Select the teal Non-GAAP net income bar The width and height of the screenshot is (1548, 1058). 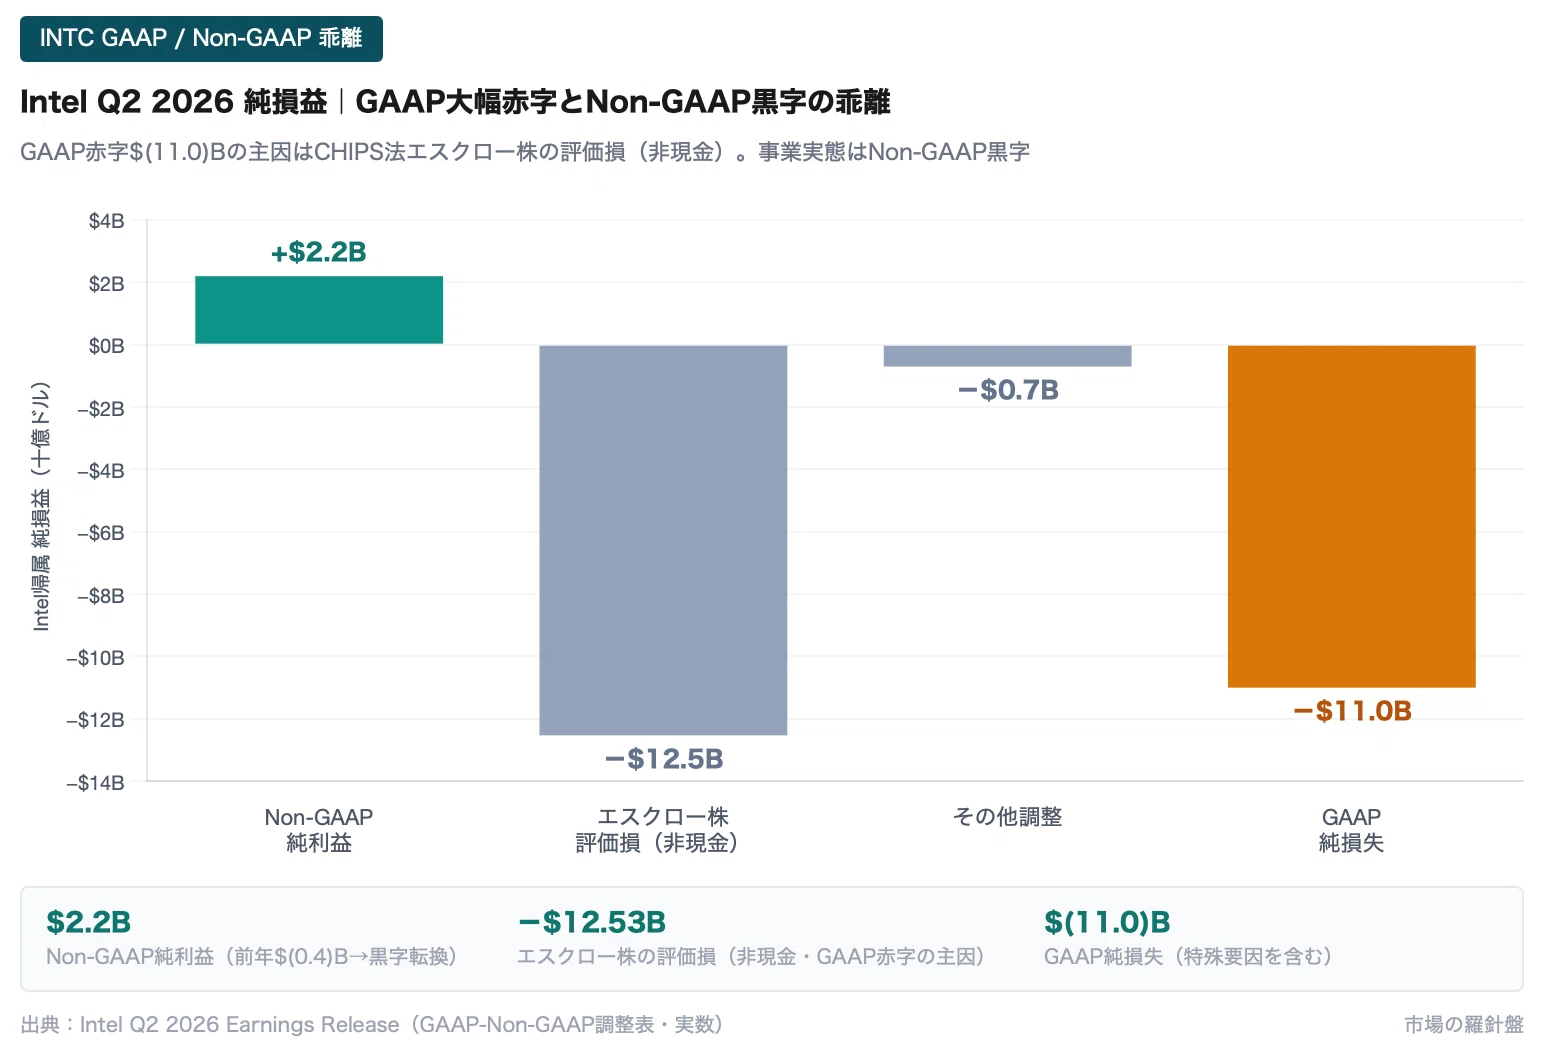pos(319,310)
